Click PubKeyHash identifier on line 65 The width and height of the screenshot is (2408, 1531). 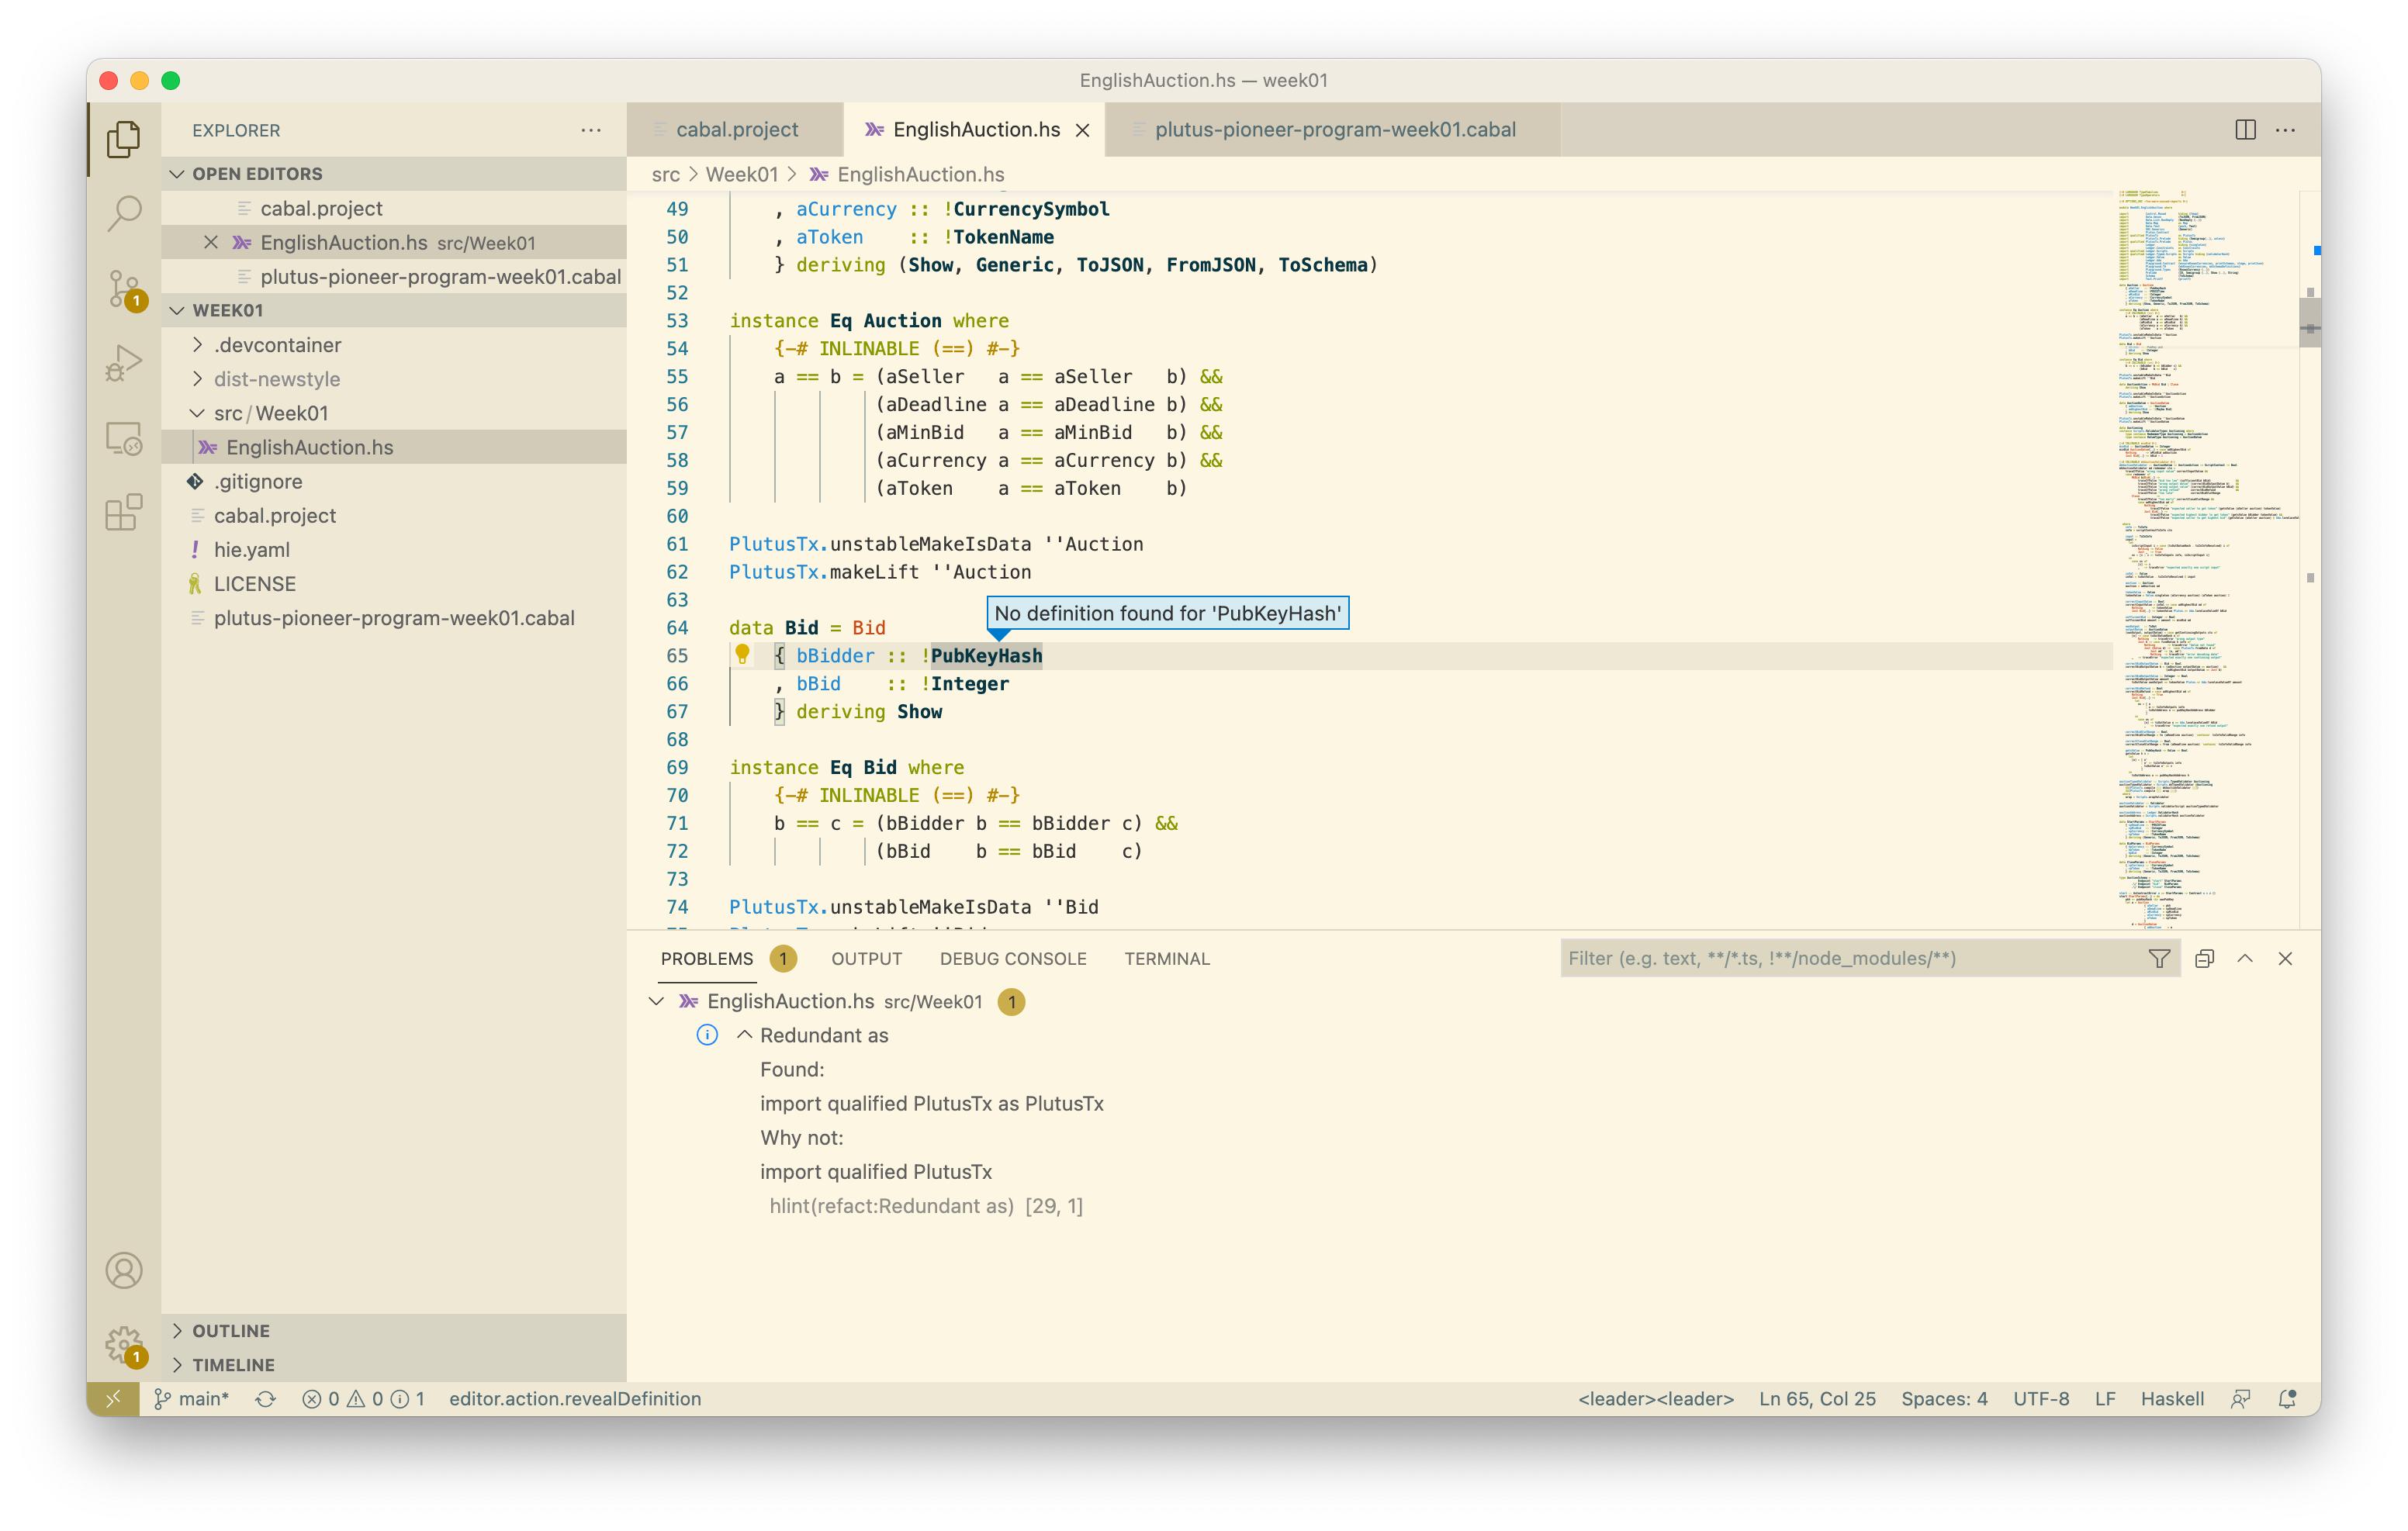pyautogui.click(x=986, y=656)
